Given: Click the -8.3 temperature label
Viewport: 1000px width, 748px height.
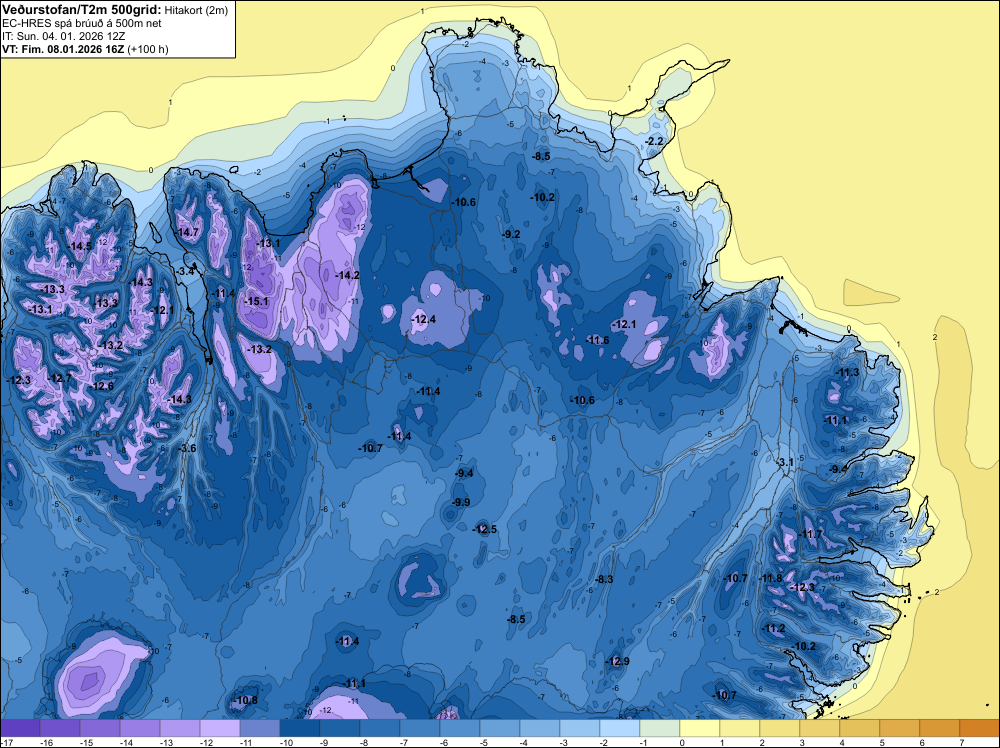Looking at the screenshot, I should 604,579.
